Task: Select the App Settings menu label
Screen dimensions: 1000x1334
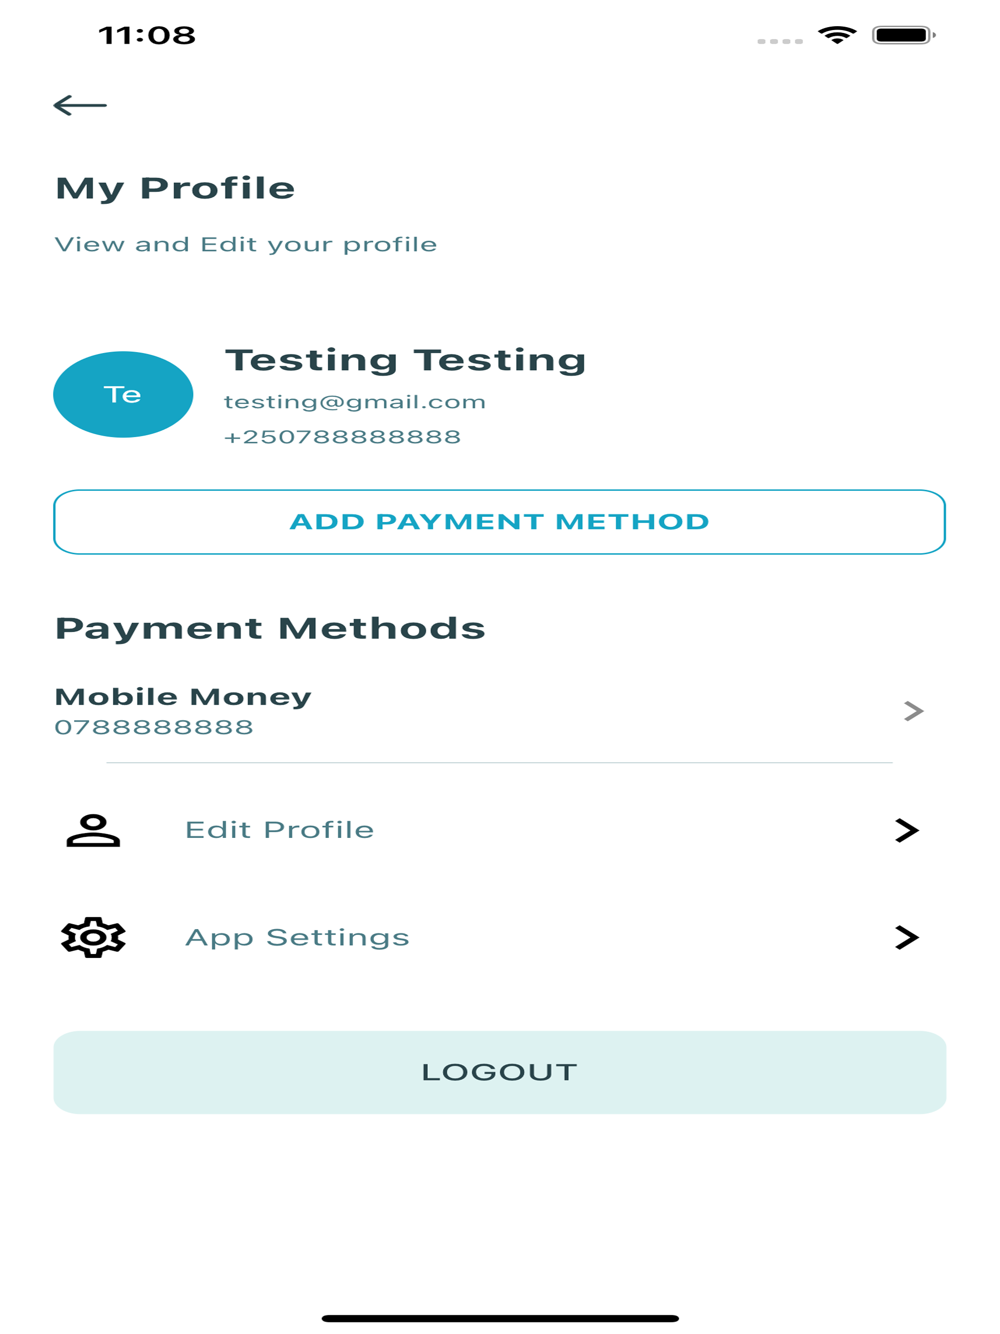Action: (x=297, y=937)
